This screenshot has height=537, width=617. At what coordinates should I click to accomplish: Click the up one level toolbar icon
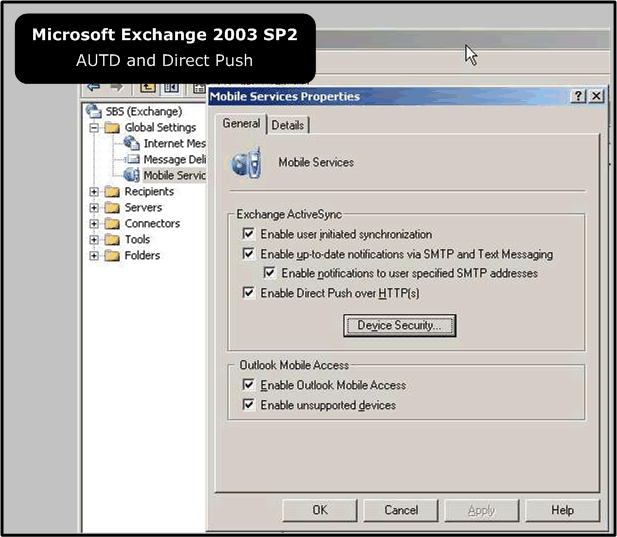tap(148, 87)
